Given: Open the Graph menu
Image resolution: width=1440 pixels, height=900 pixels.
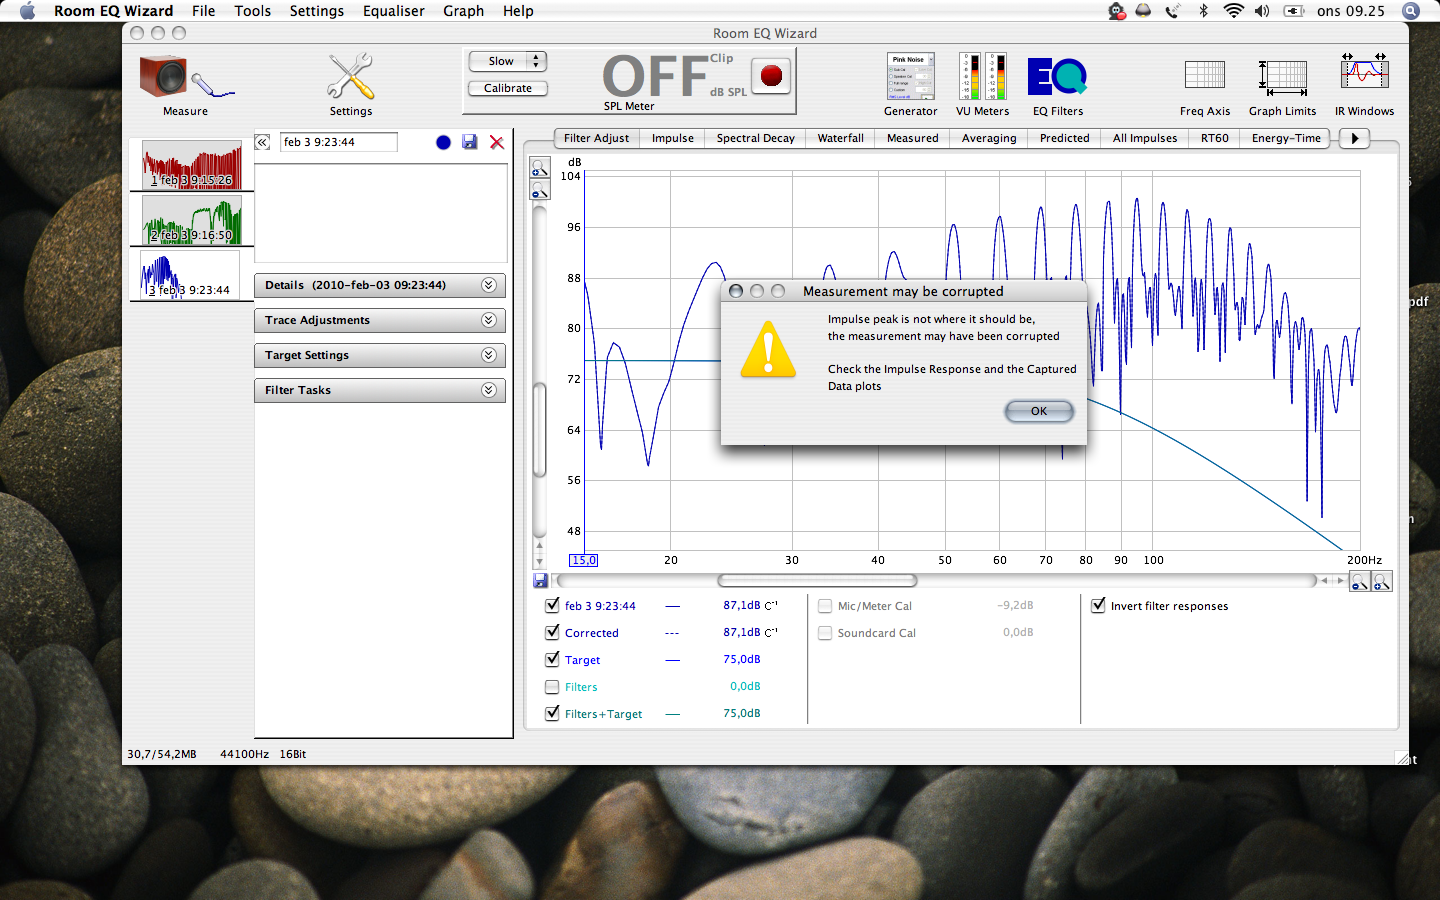Looking at the screenshot, I should pyautogui.click(x=464, y=11).
